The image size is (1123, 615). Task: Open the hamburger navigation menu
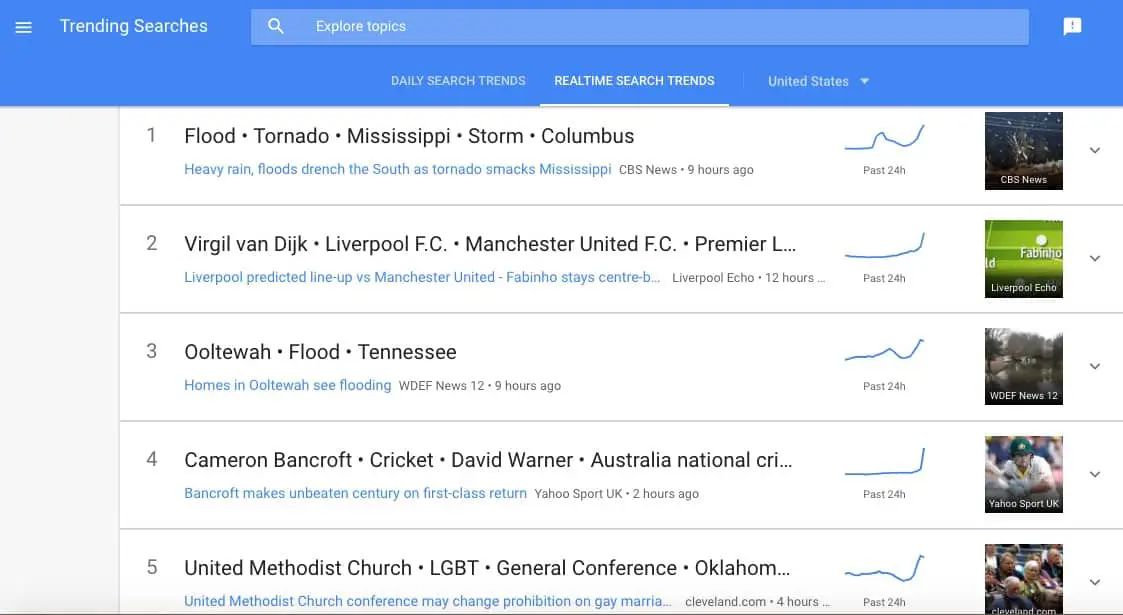pyautogui.click(x=24, y=27)
